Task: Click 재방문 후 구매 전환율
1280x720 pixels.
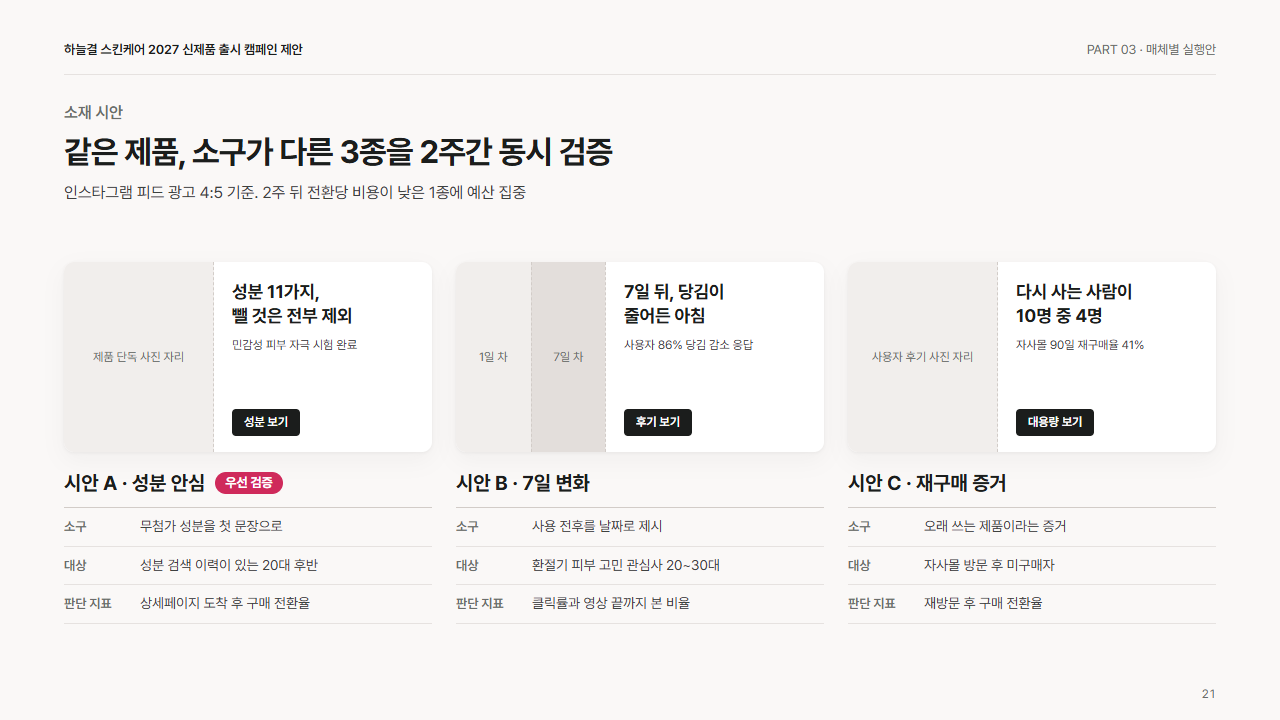Action: (x=983, y=603)
